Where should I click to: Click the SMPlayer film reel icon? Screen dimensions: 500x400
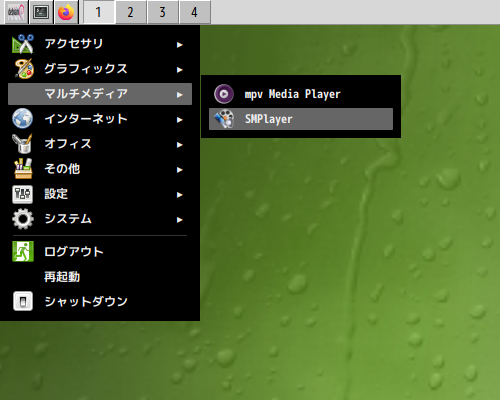click(x=224, y=119)
